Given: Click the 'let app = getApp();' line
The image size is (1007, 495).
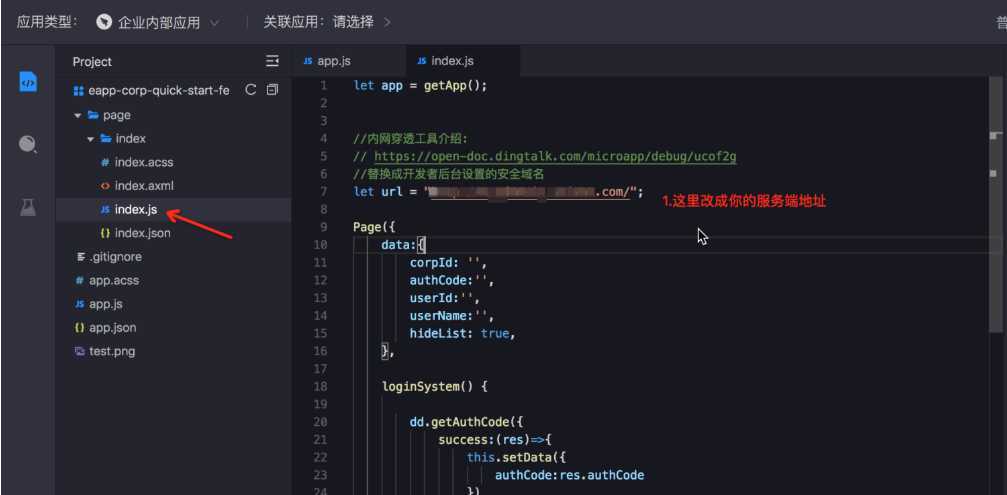Looking at the screenshot, I should click(421, 85).
